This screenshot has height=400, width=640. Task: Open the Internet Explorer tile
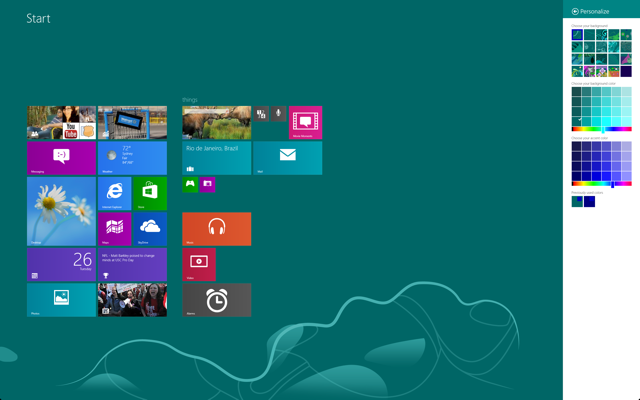point(115,193)
